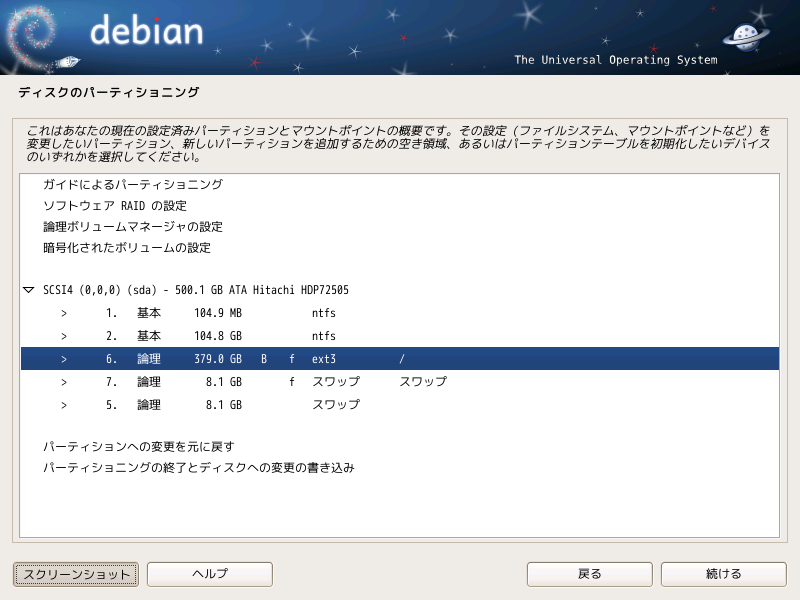Click the debian wordmark in the banner

pos(146,30)
